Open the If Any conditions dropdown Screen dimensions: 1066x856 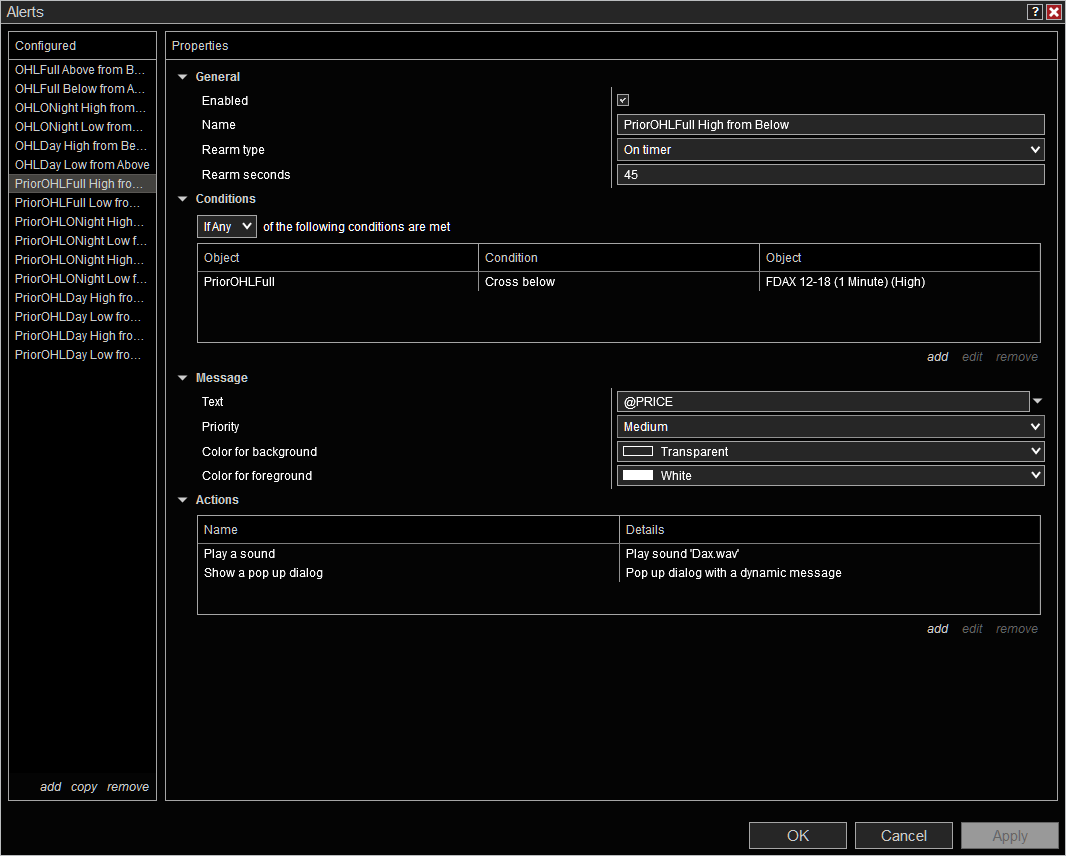coord(227,227)
